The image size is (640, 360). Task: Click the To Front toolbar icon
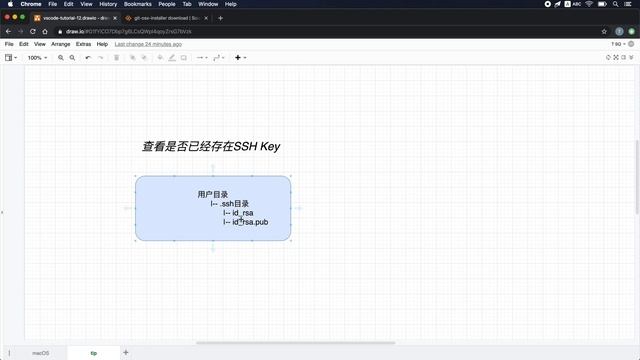point(132,58)
